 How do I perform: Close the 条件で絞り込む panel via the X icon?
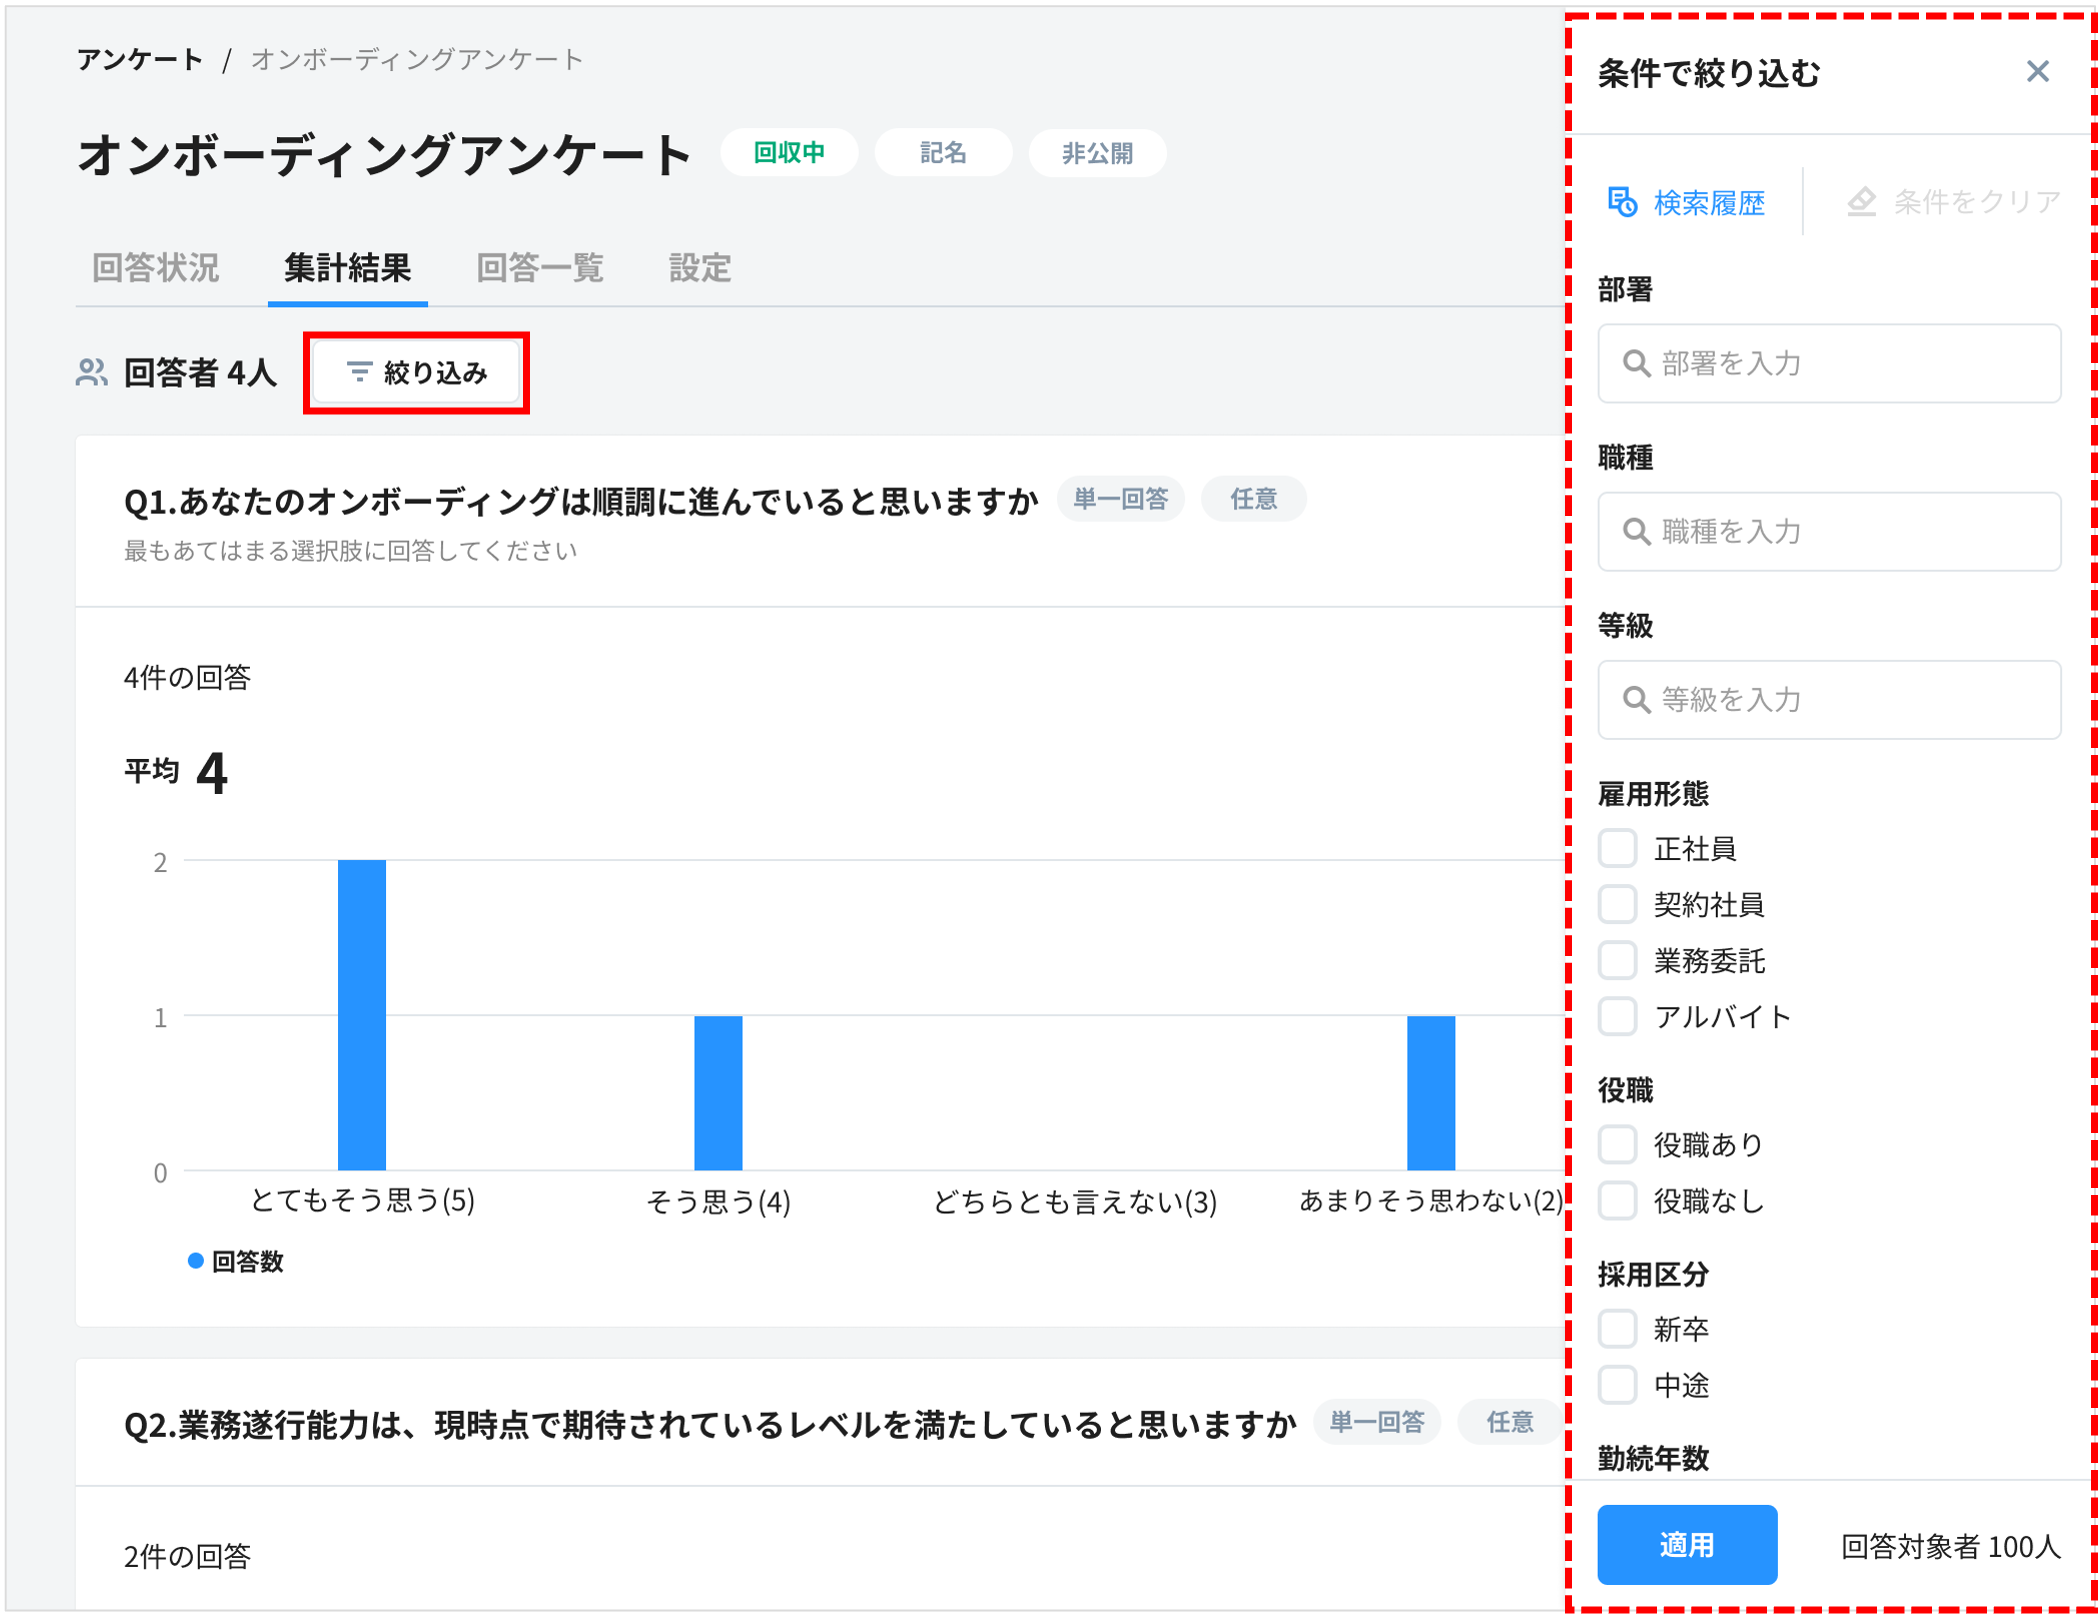click(2038, 72)
